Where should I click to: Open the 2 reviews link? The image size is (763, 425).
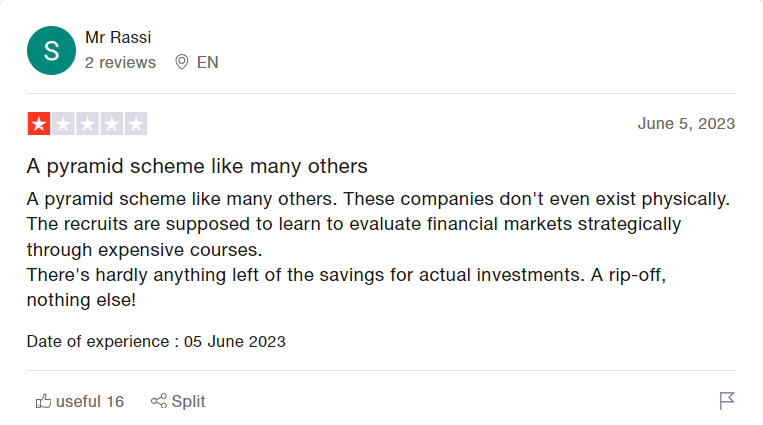[121, 62]
